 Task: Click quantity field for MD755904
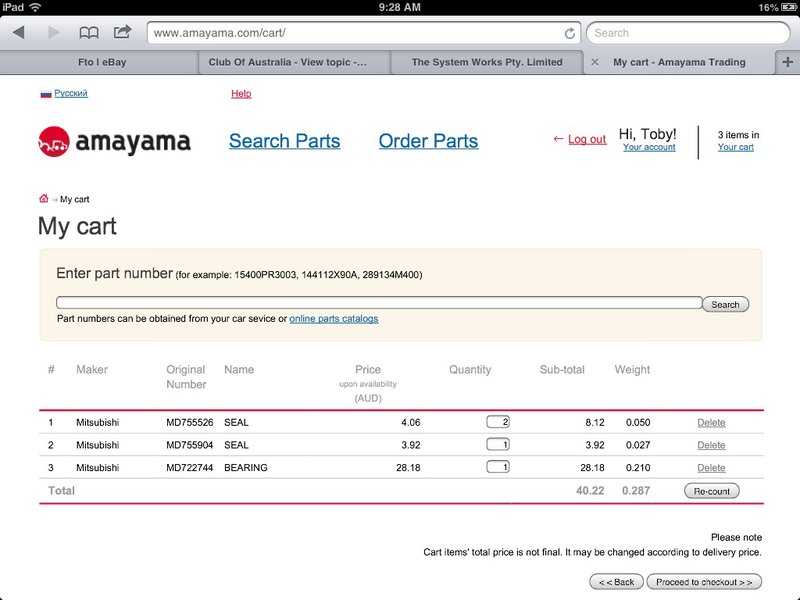[x=498, y=444]
